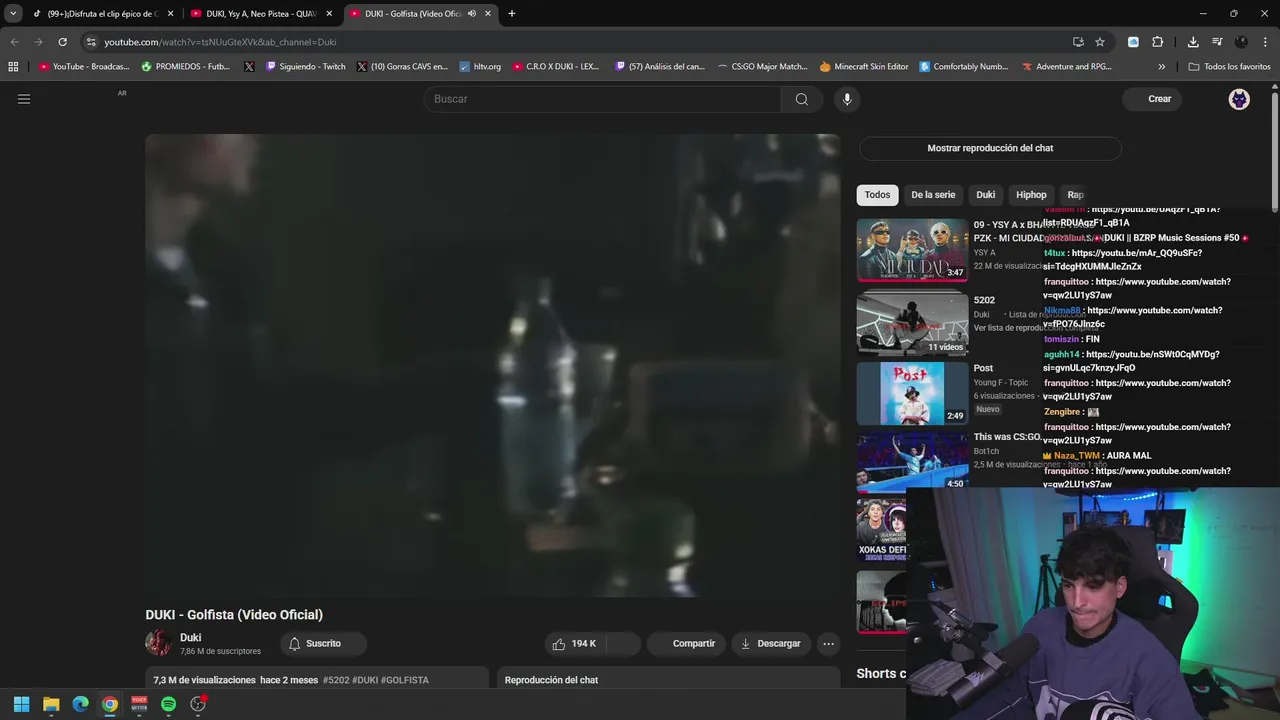
Task: Click the browser address bar URL
Action: click(220, 42)
